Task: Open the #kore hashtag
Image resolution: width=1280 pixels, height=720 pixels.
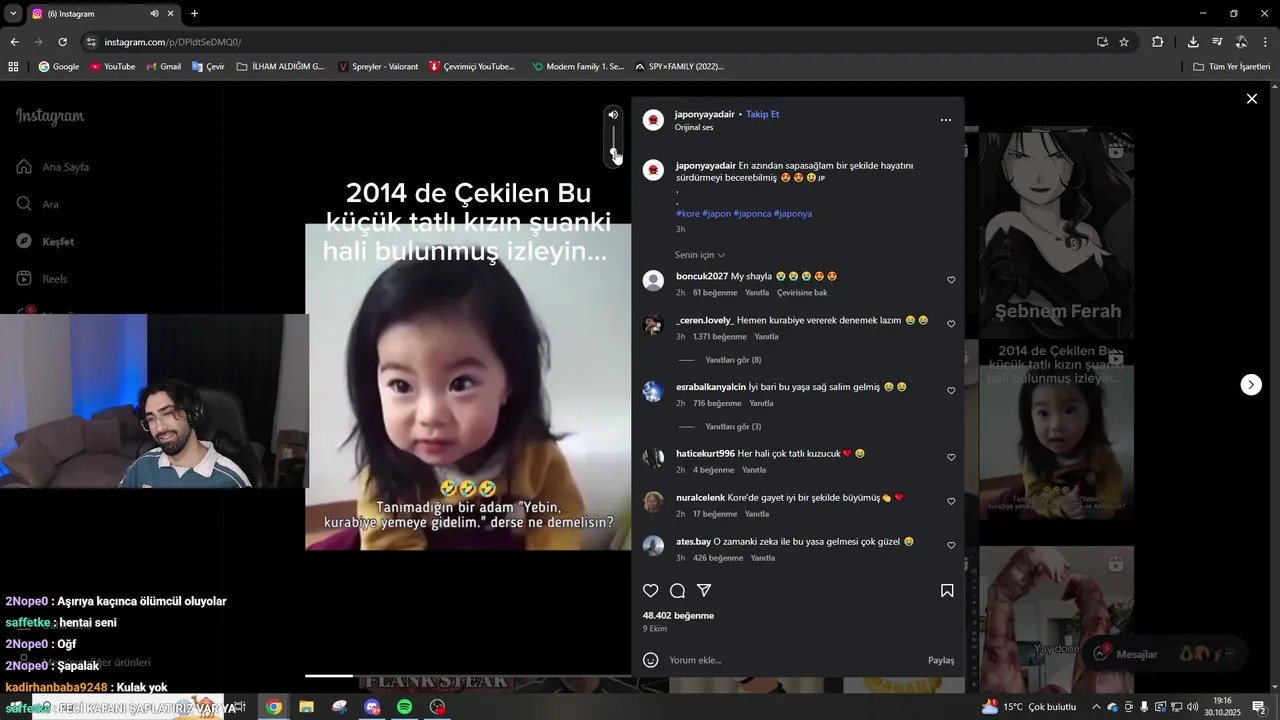Action: (688, 214)
